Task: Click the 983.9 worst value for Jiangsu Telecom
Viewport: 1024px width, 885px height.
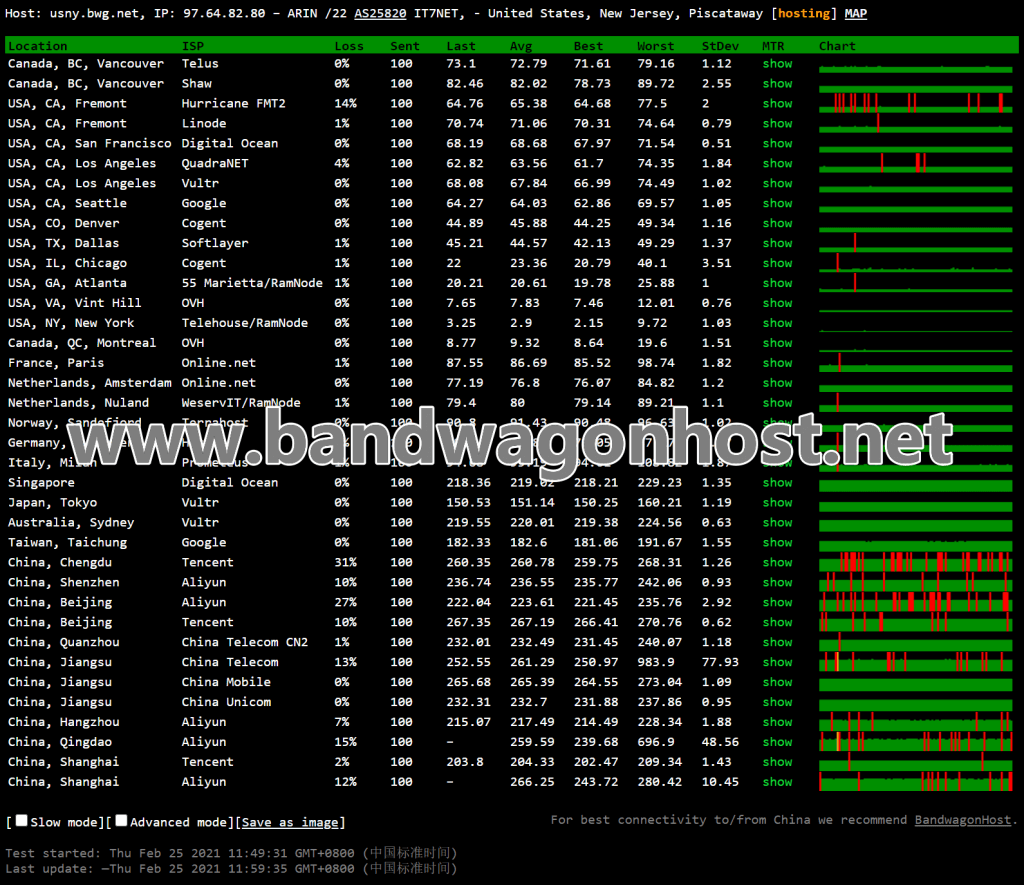Action: point(656,662)
